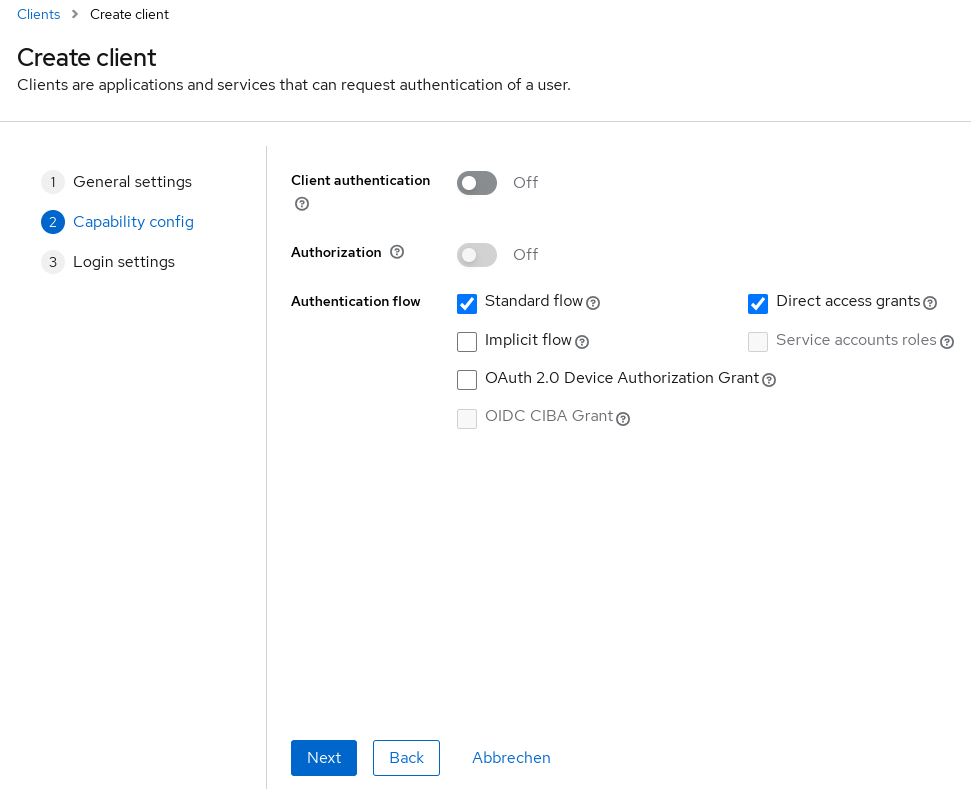This screenshot has width=971, height=789.
Task: Open Authorization help tooltip icon
Action: (x=397, y=252)
